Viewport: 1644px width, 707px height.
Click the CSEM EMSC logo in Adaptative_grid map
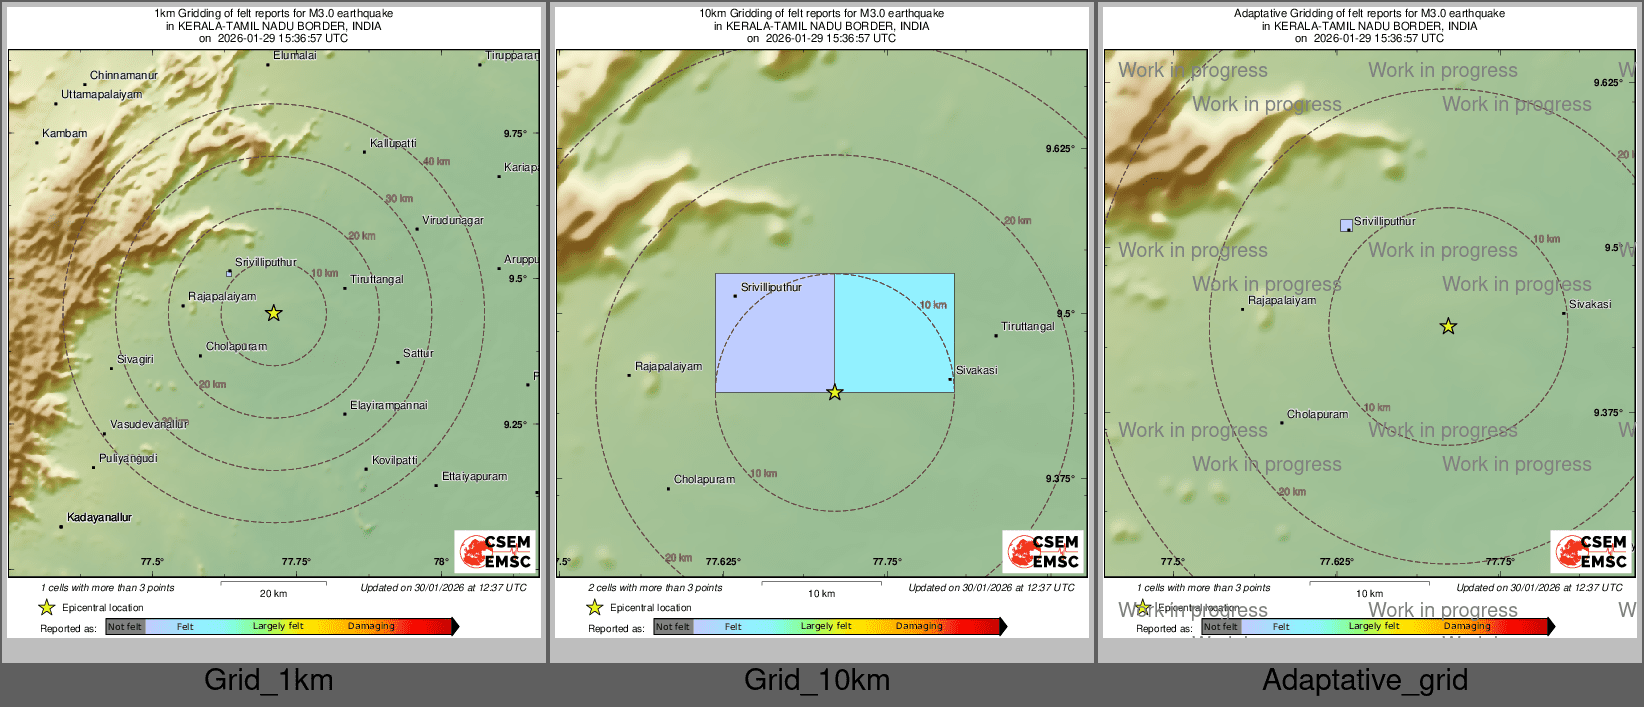pyautogui.click(x=1591, y=551)
